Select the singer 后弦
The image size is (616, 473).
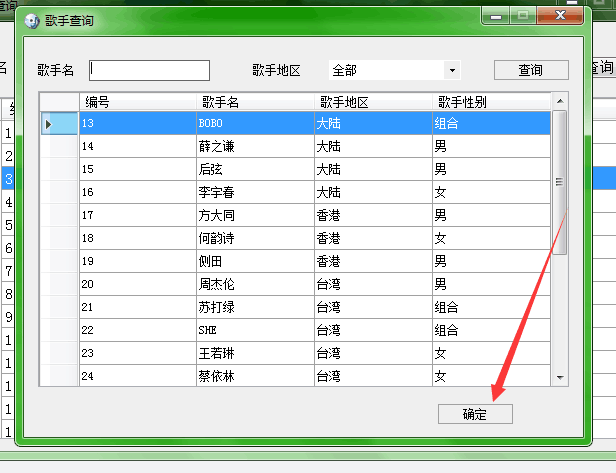pyautogui.click(x=255, y=169)
